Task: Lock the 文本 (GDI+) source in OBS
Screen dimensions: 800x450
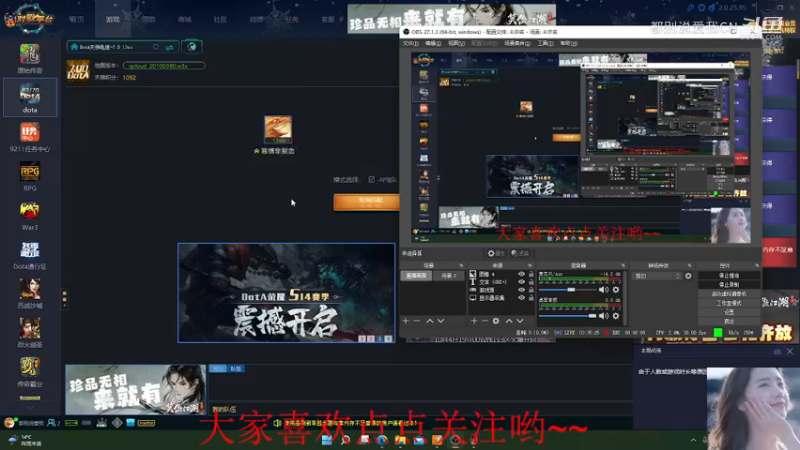Action: 531,282
